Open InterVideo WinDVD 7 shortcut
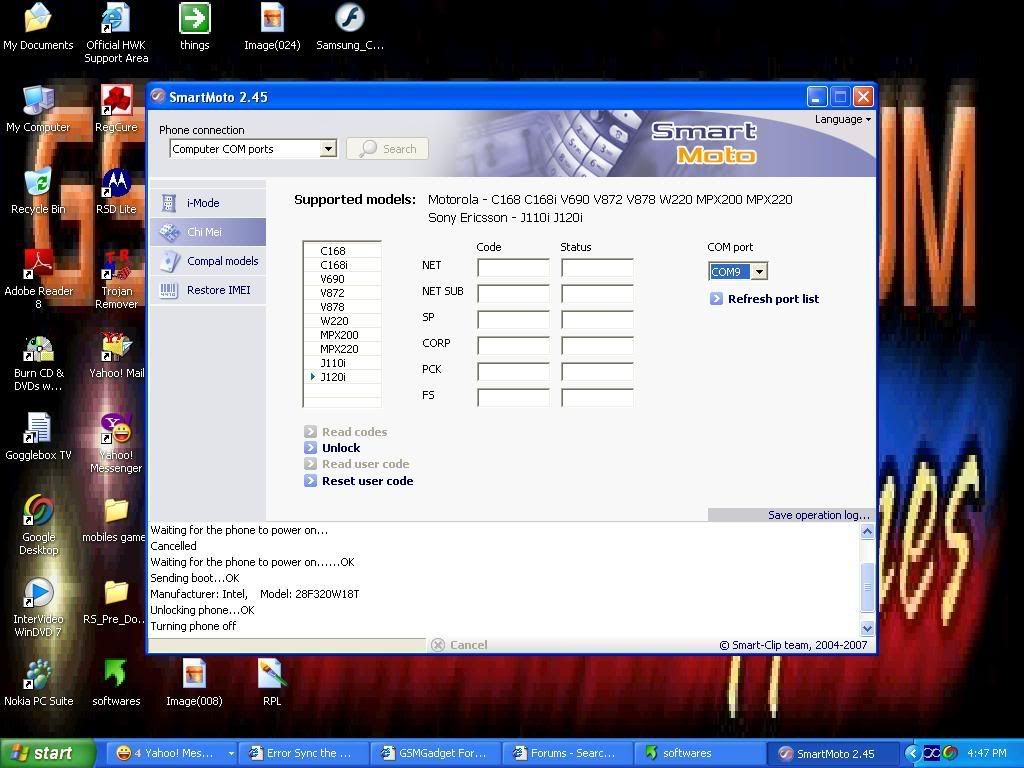The image size is (1024, 768). click(38, 608)
